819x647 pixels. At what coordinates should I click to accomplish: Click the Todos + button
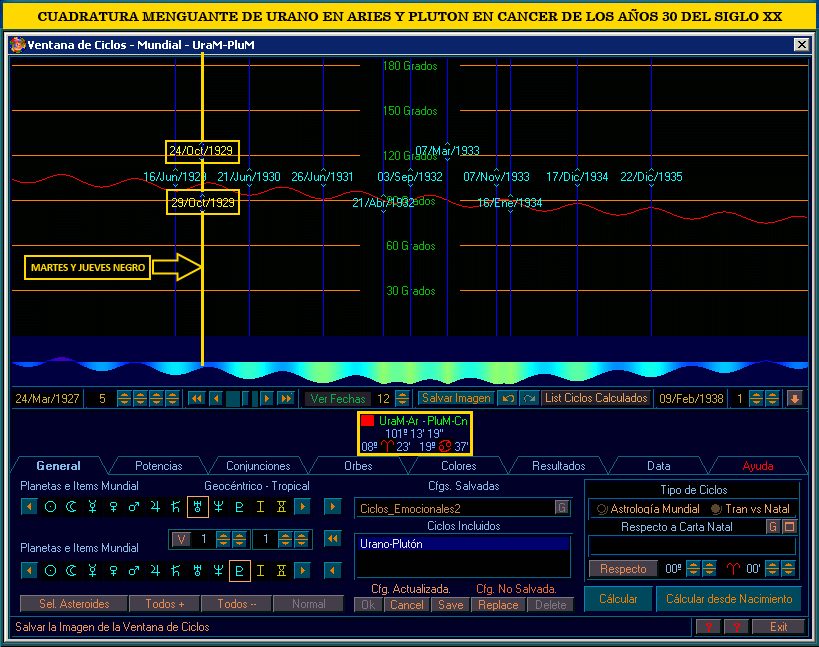click(x=165, y=604)
